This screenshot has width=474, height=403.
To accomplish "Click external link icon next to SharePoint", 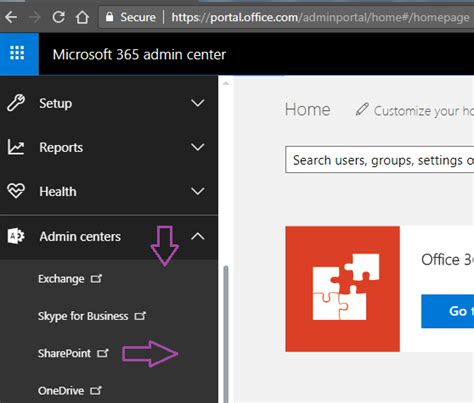I will point(103,353).
